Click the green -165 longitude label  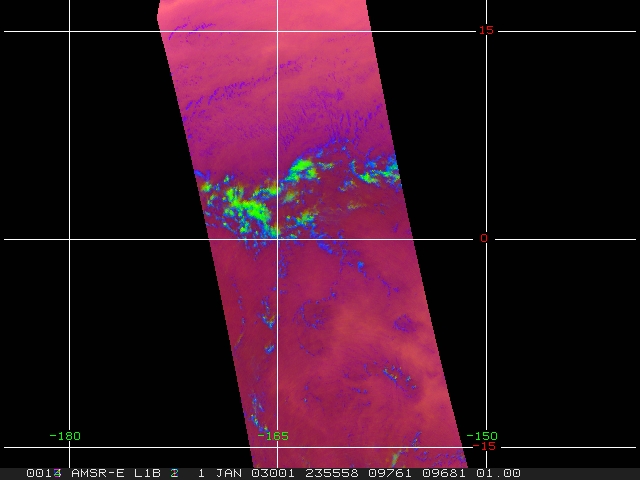click(x=273, y=435)
